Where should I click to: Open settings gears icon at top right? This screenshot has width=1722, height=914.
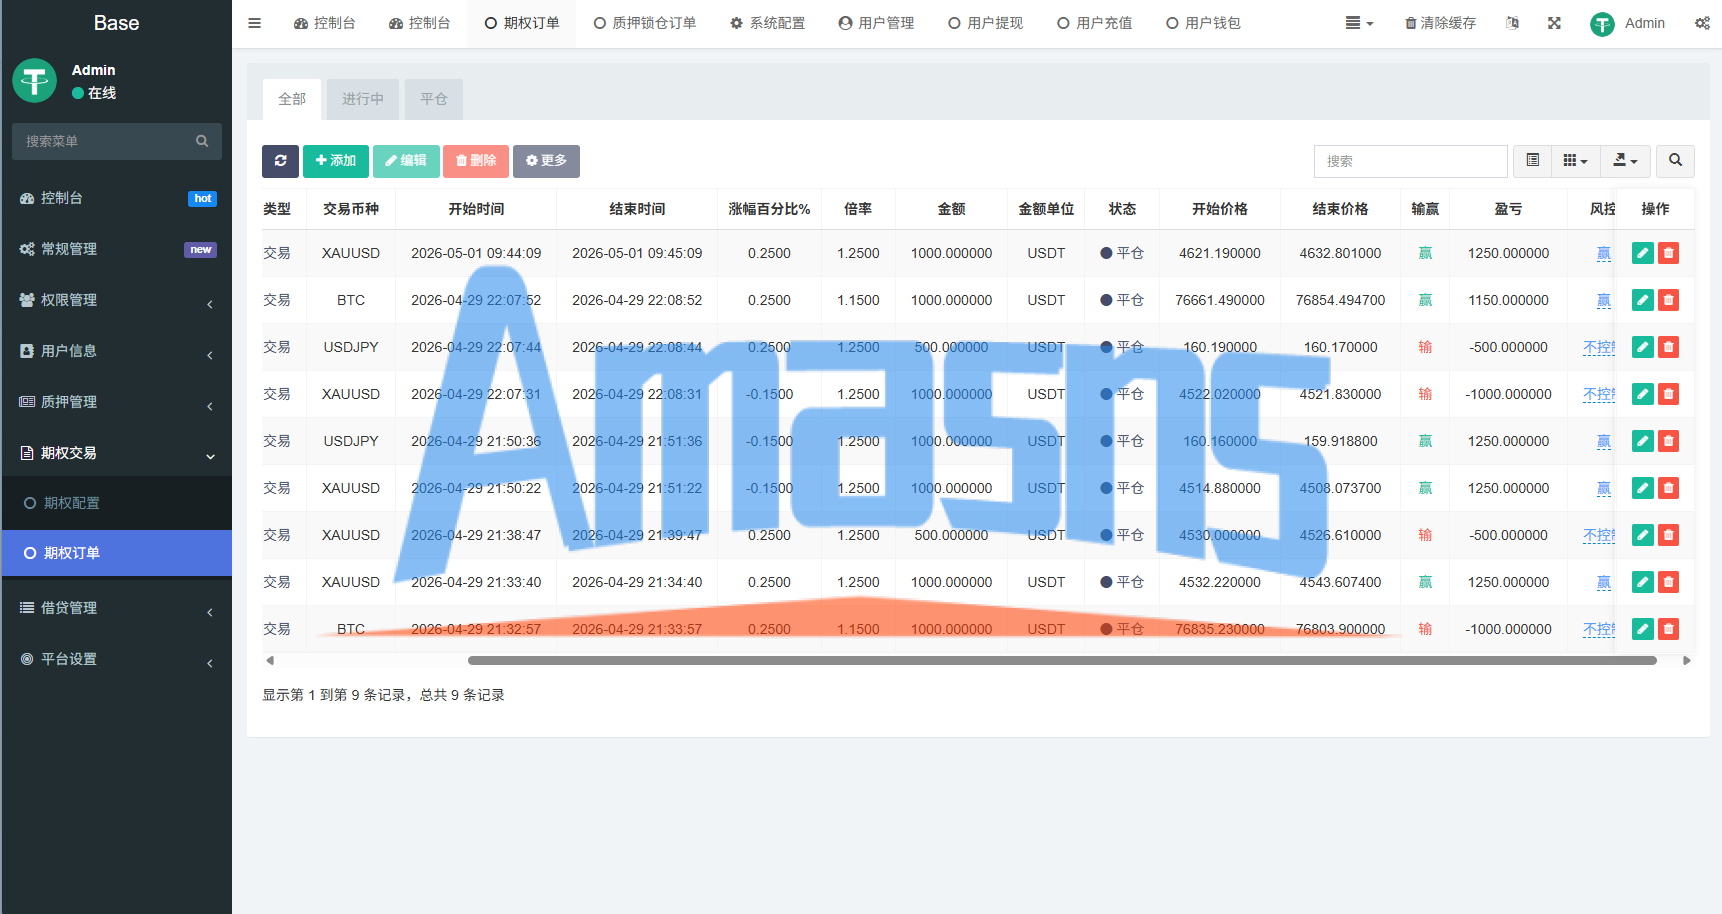(1702, 23)
